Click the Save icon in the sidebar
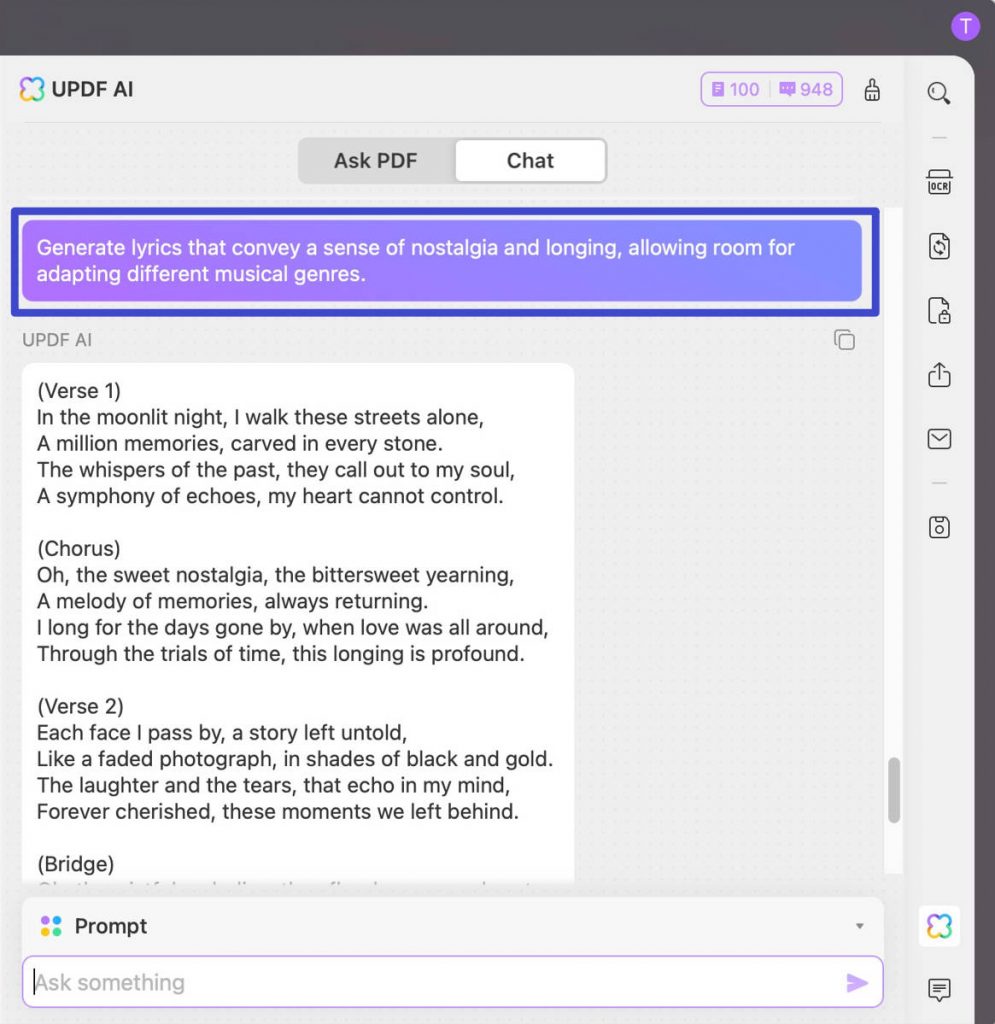This screenshot has width=995, height=1024. pyautogui.click(x=938, y=527)
